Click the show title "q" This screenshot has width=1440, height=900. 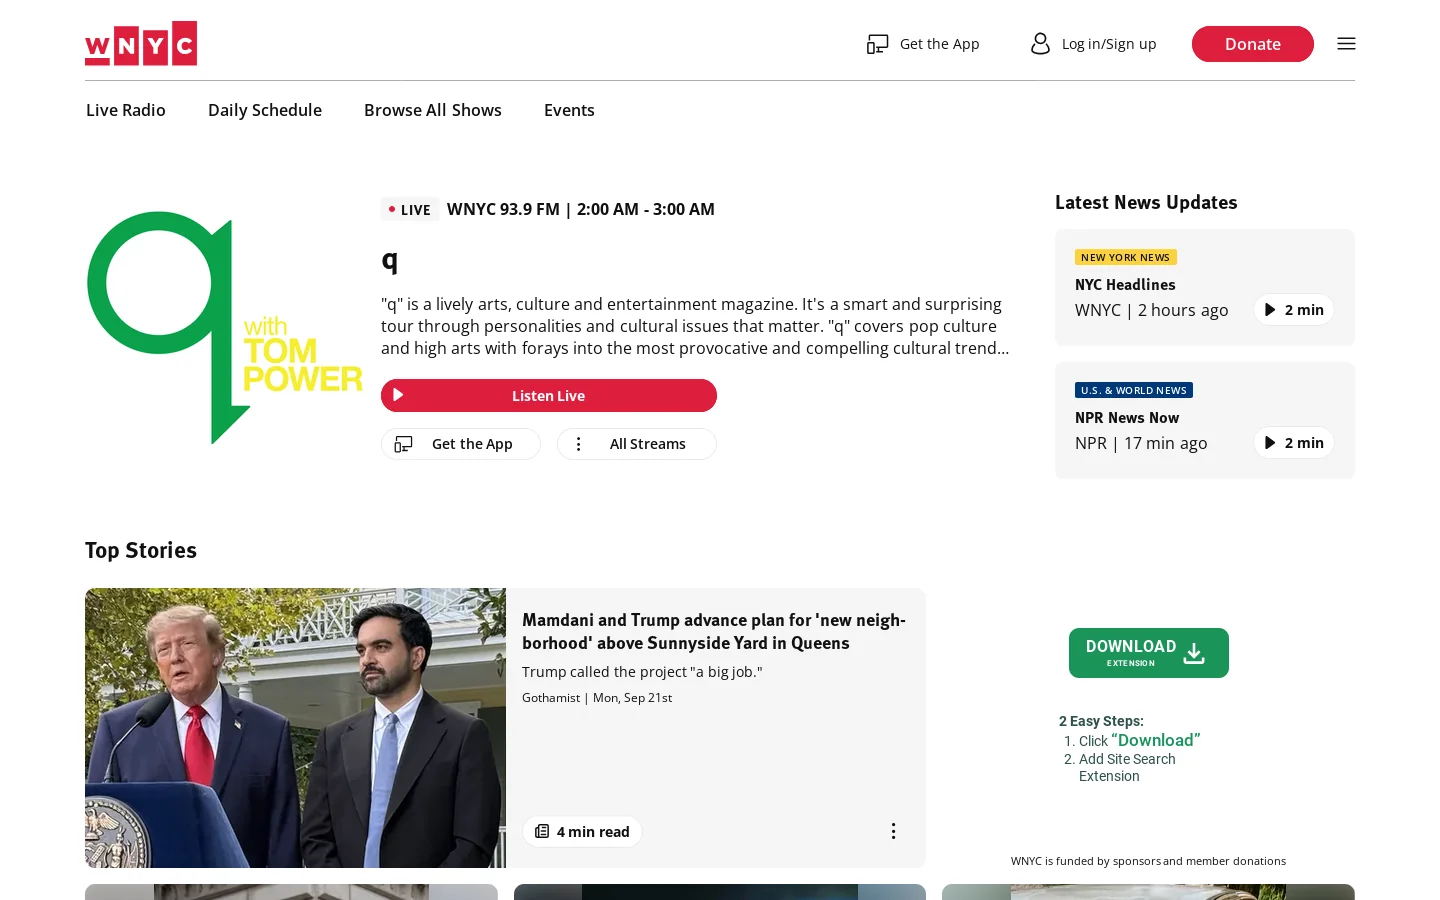pos(390,259)
